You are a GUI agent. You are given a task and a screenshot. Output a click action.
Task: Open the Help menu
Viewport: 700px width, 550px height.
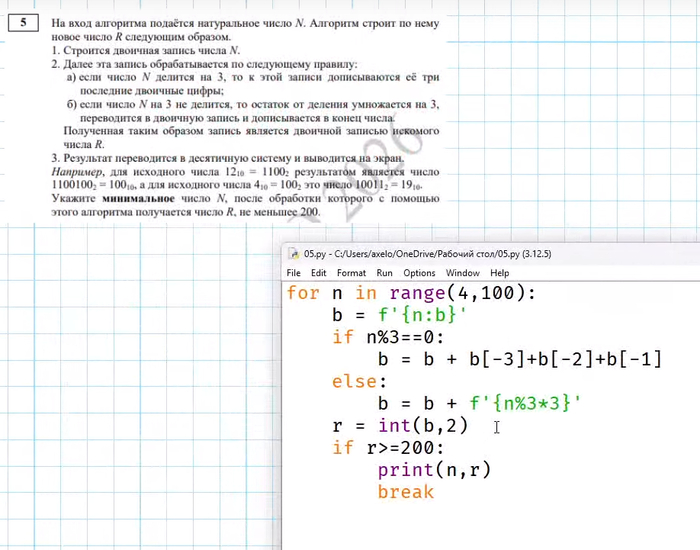499,273
